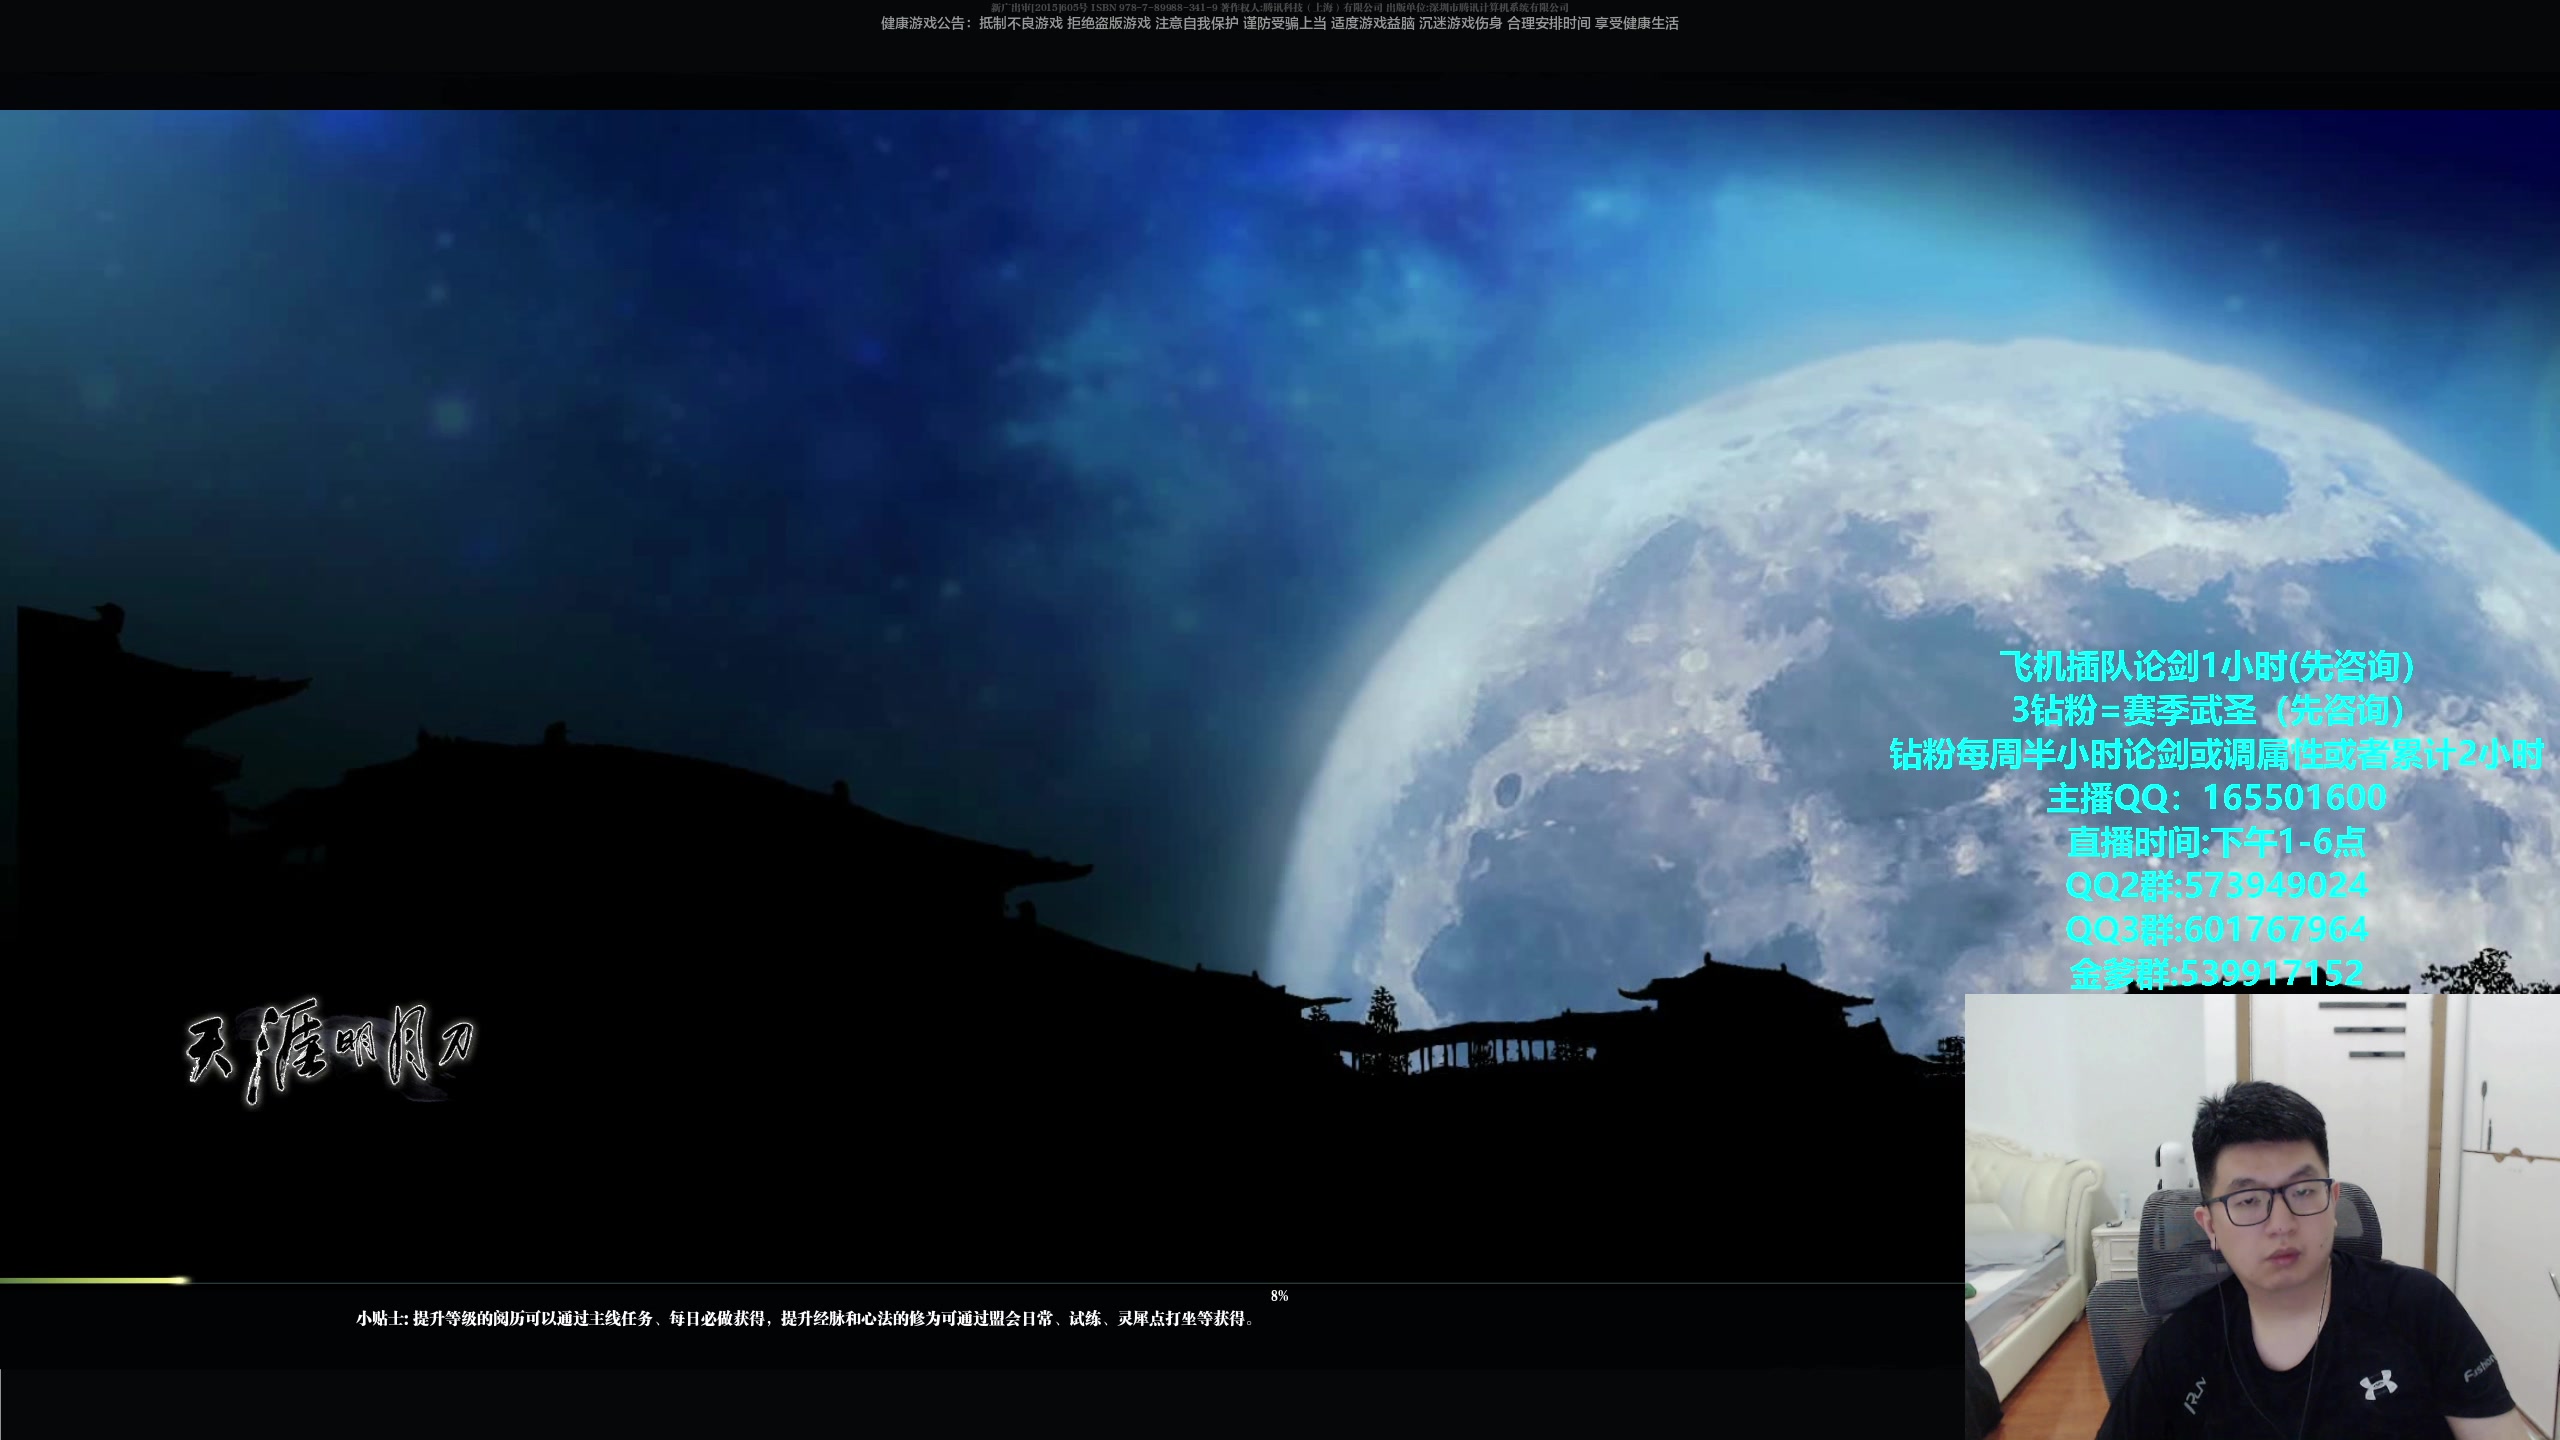This screenshot has height=1440, width=2560.
Task: Click the ISBN copyright line at top
Action: [1279, 7]
